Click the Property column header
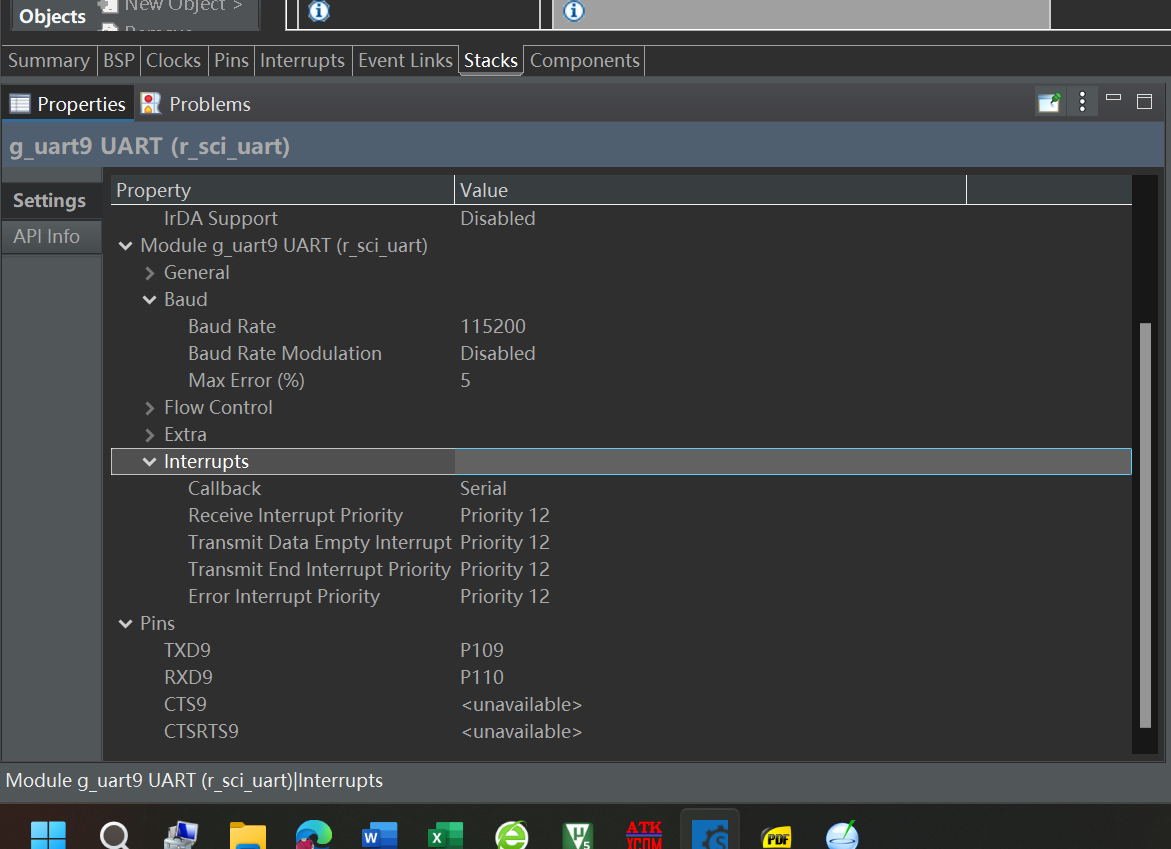This screenshot has height=849, width=1171. (283, 190)
